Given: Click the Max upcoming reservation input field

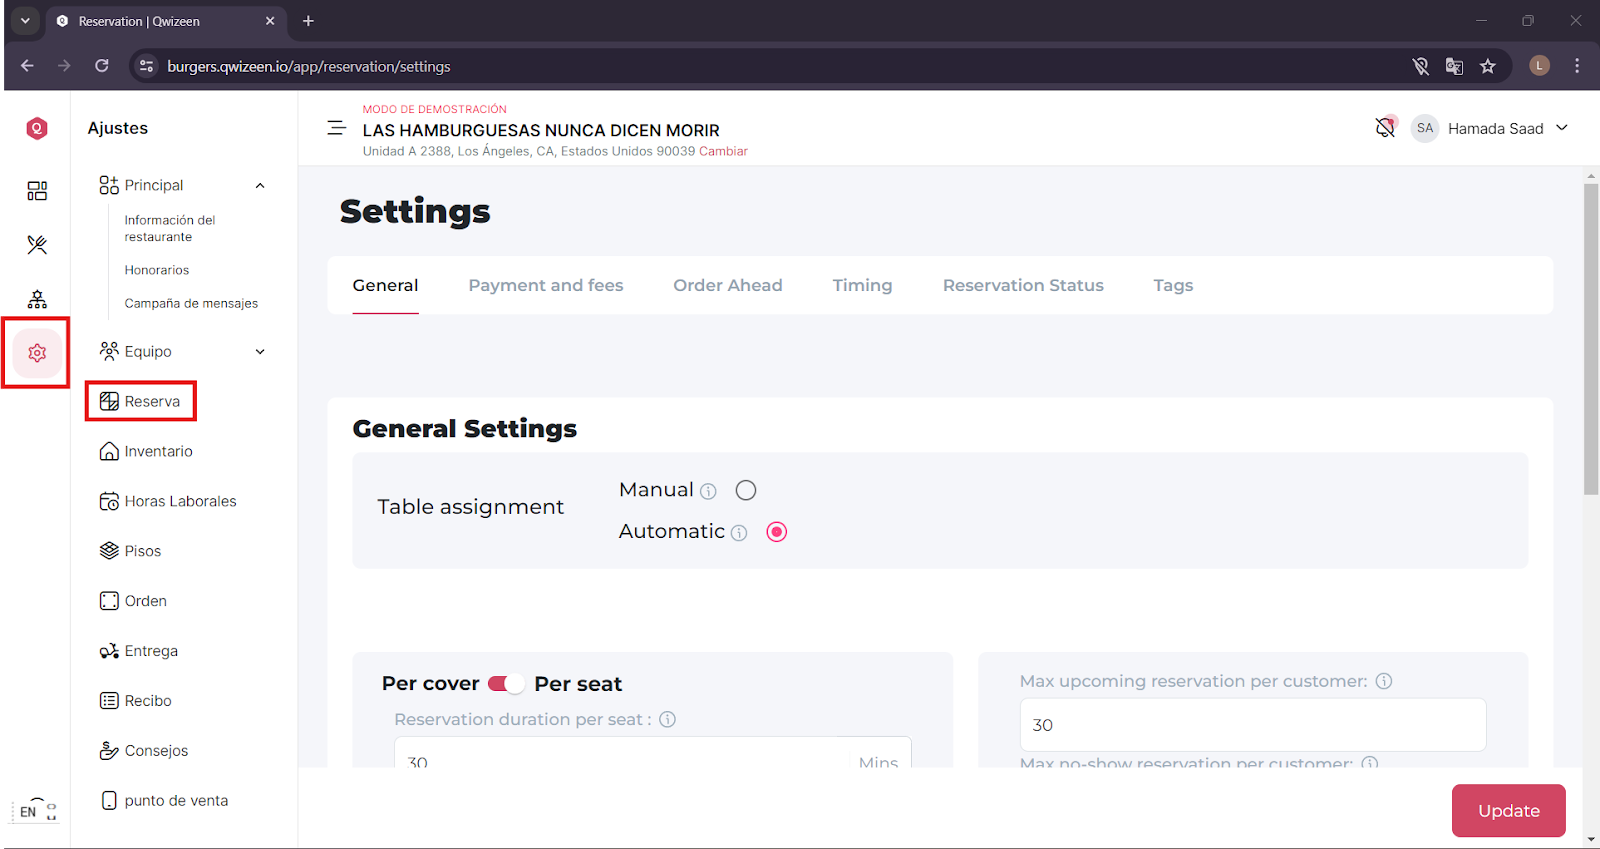Looking at the screenshot, I should tap(1252, 725).
